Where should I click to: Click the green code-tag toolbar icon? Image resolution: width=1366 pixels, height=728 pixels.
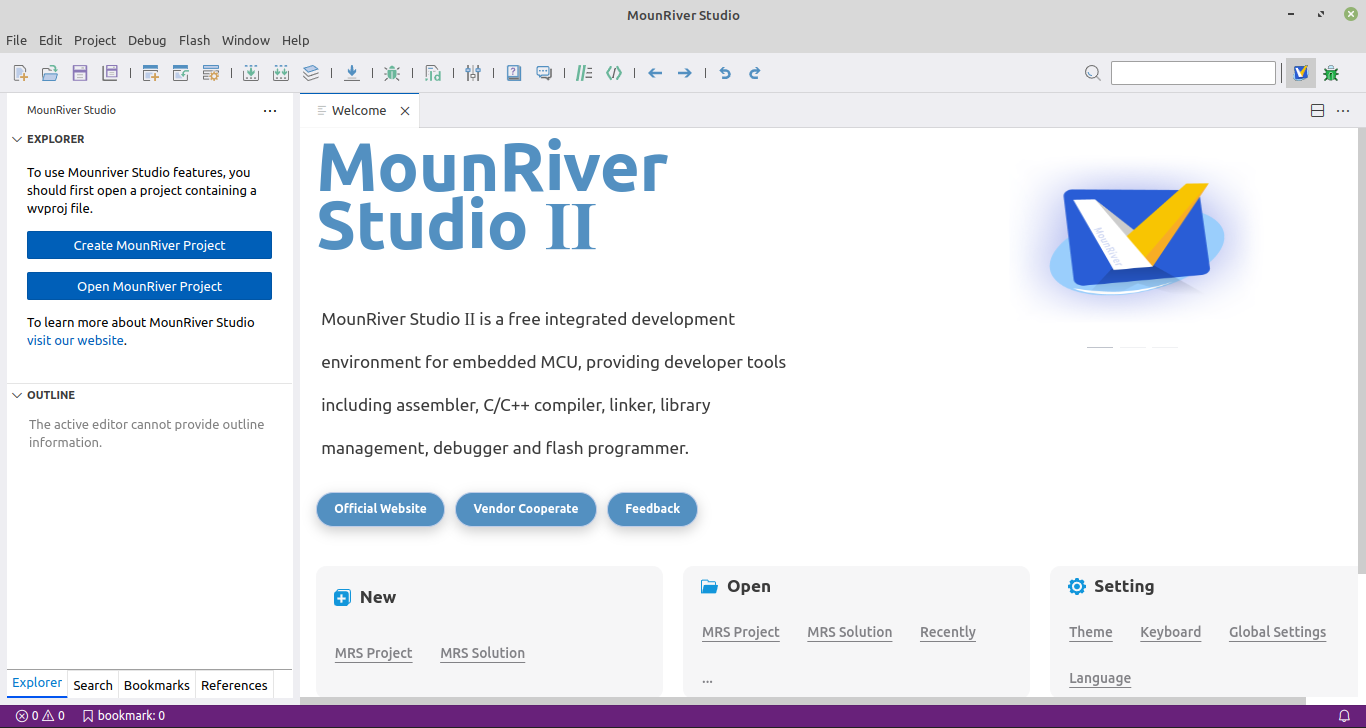click(615, 73)
